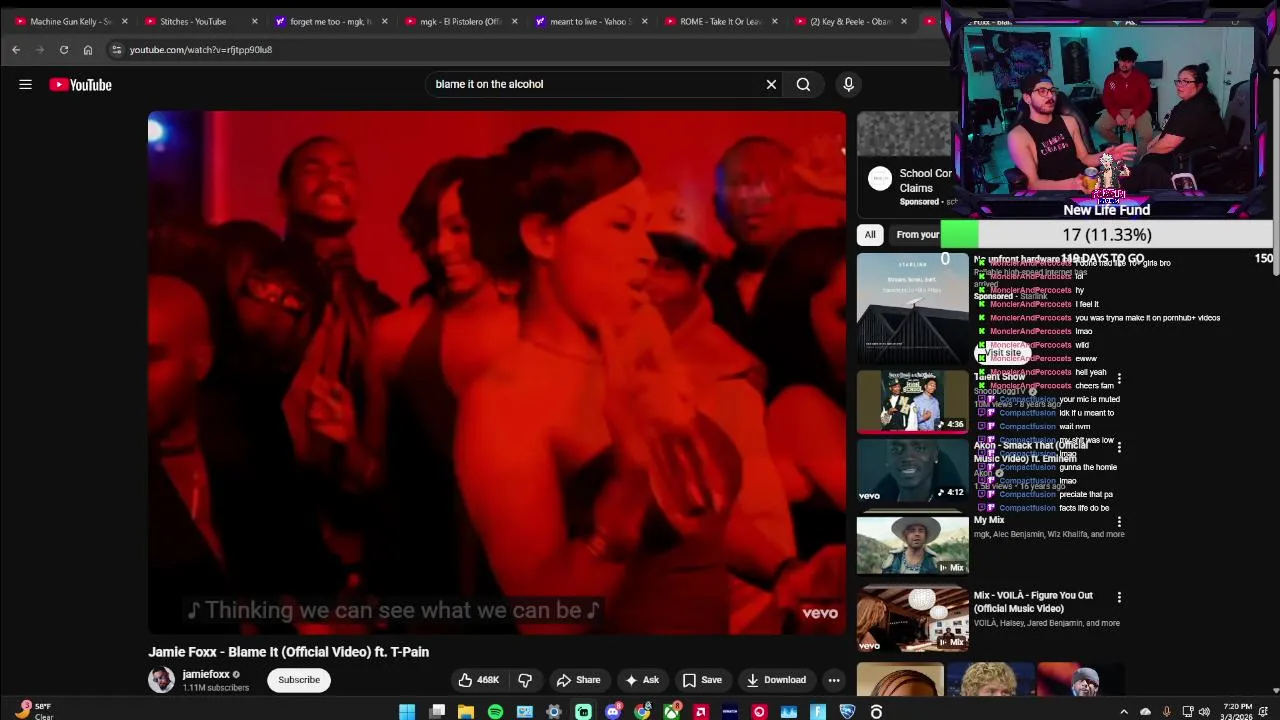Click the Mix - VOILÀ video title
This screenshot has width=1280, height=720.
(x=1033, y=602)
